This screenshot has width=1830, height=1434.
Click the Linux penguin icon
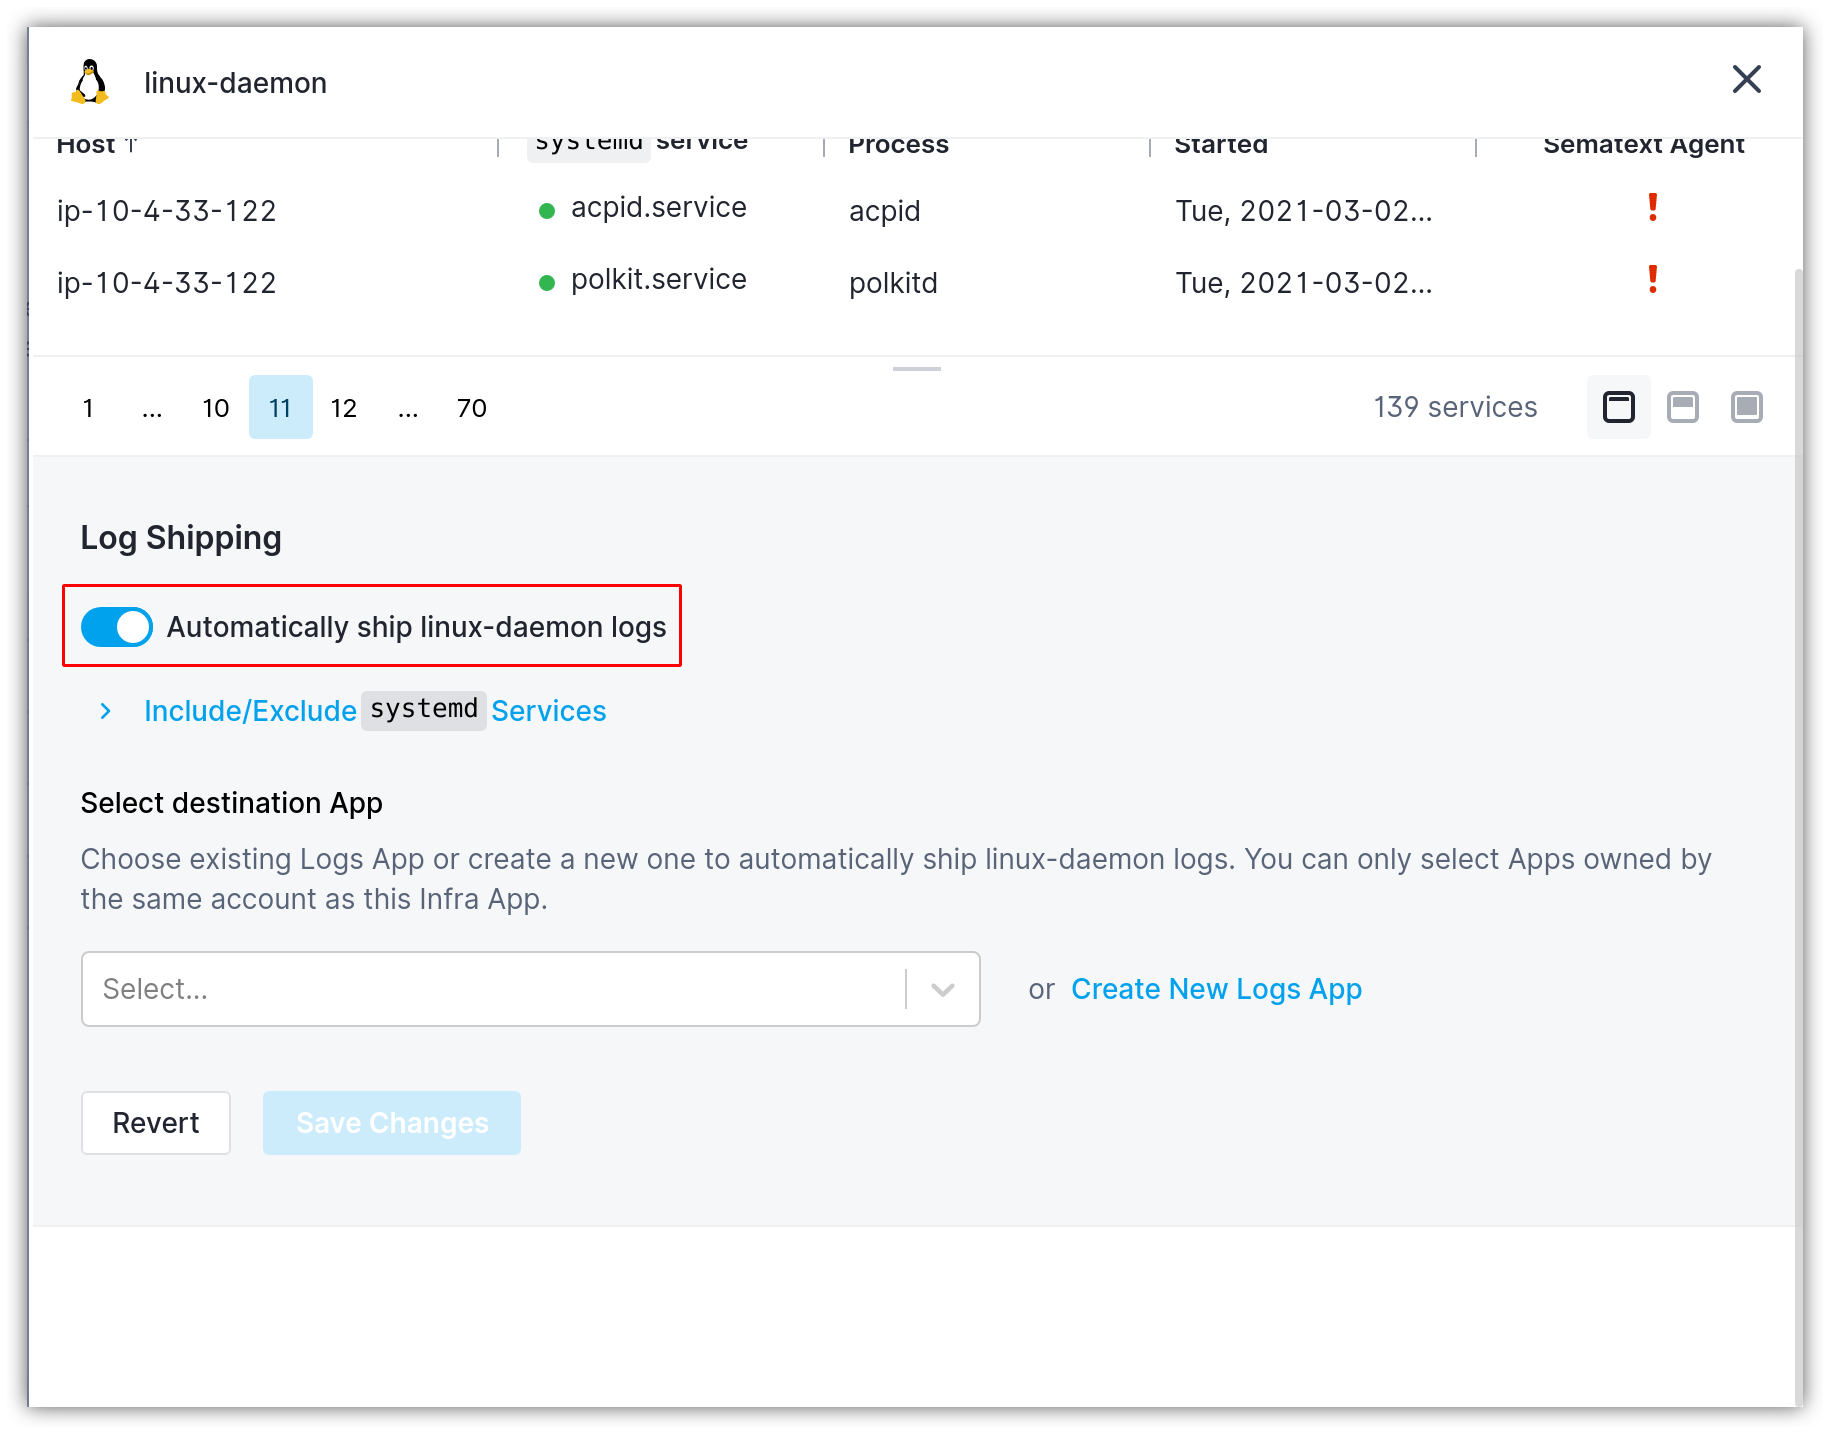pos(90,82)
